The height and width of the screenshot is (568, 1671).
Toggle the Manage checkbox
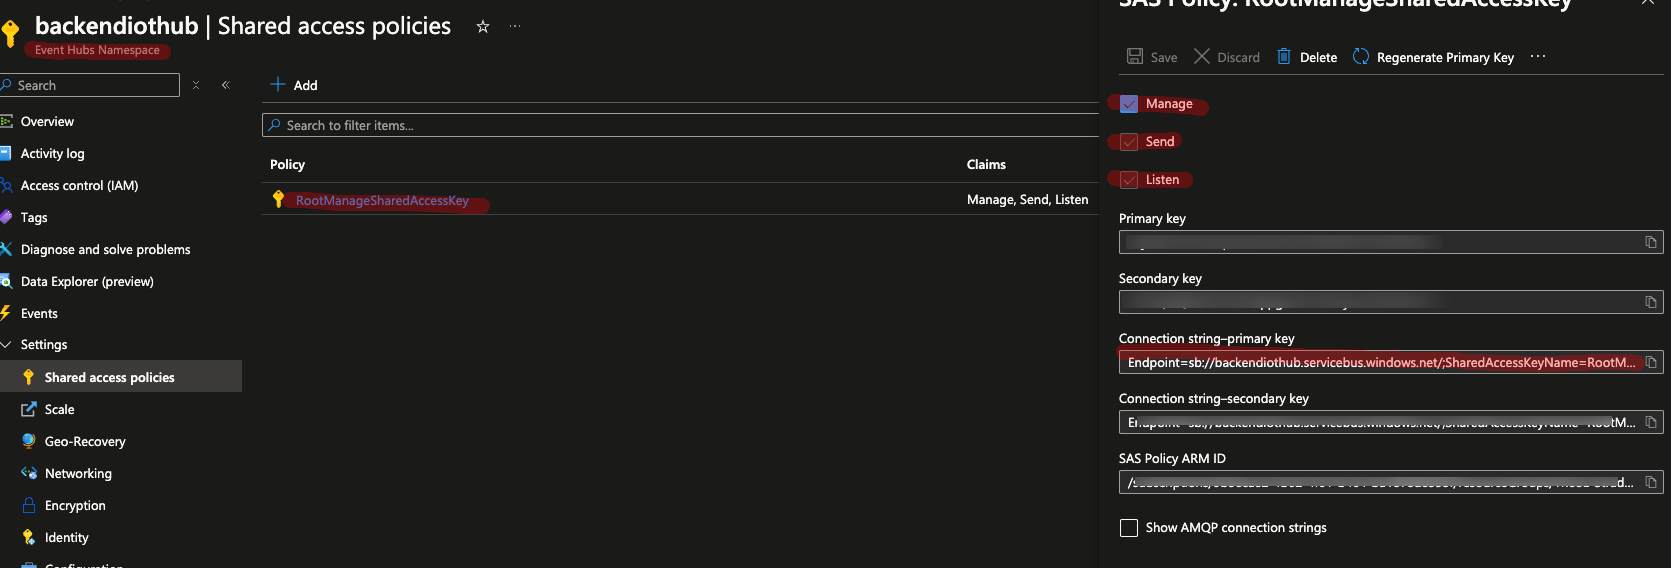[x=1129, y=104]
